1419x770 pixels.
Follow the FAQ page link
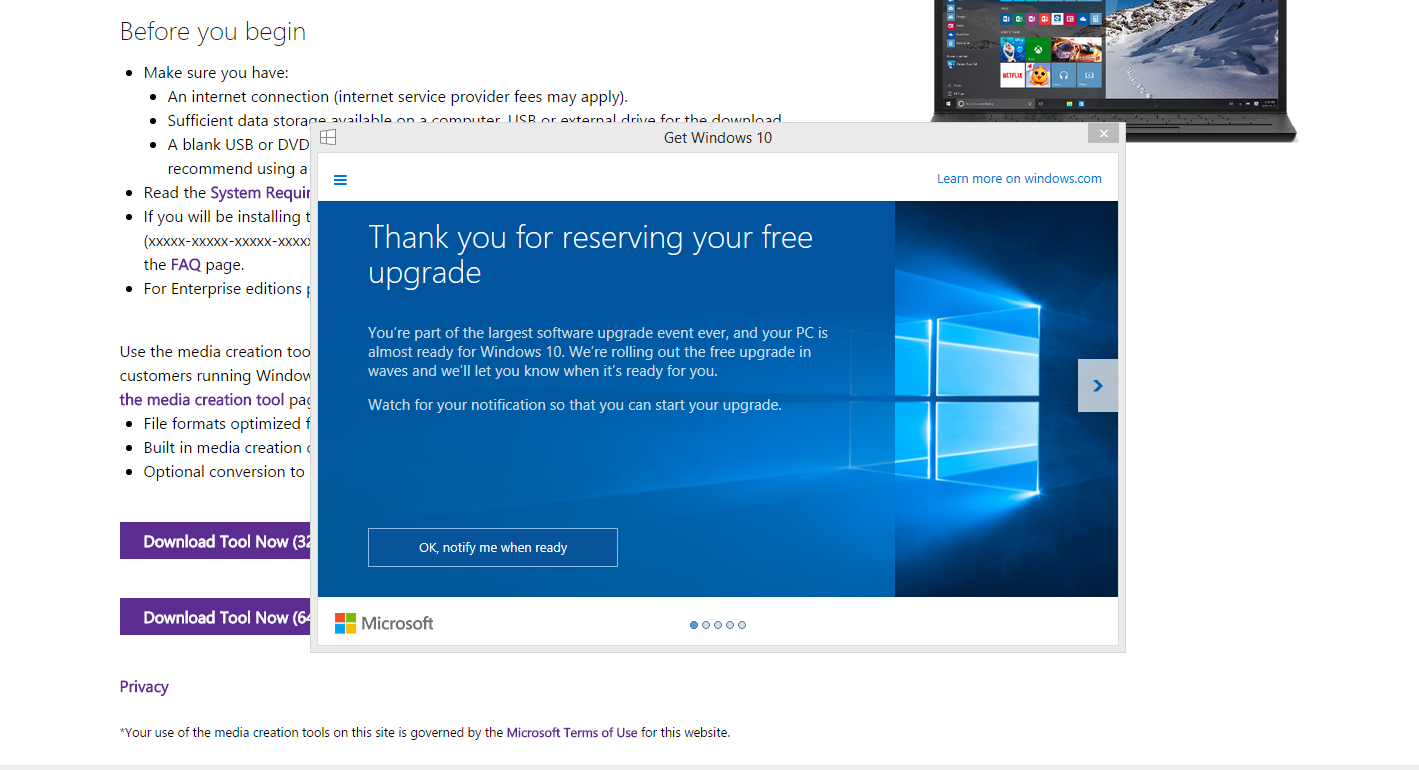[186, 265]
